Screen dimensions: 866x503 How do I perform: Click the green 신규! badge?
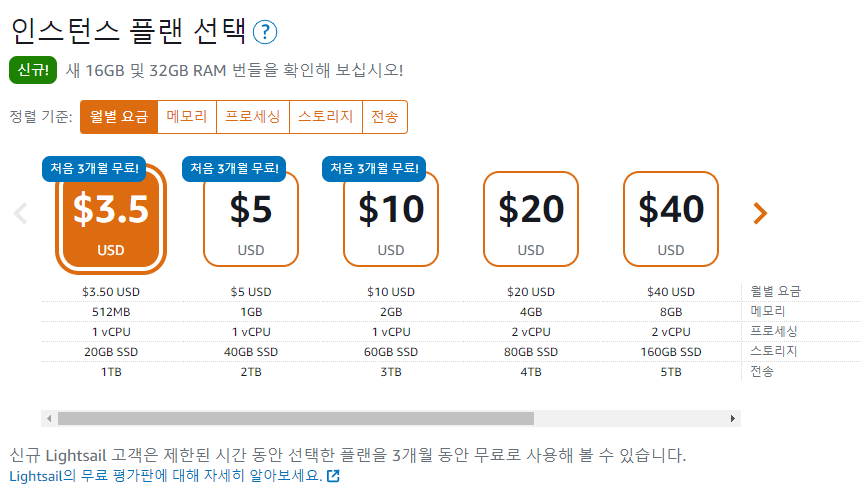(33, 70)
